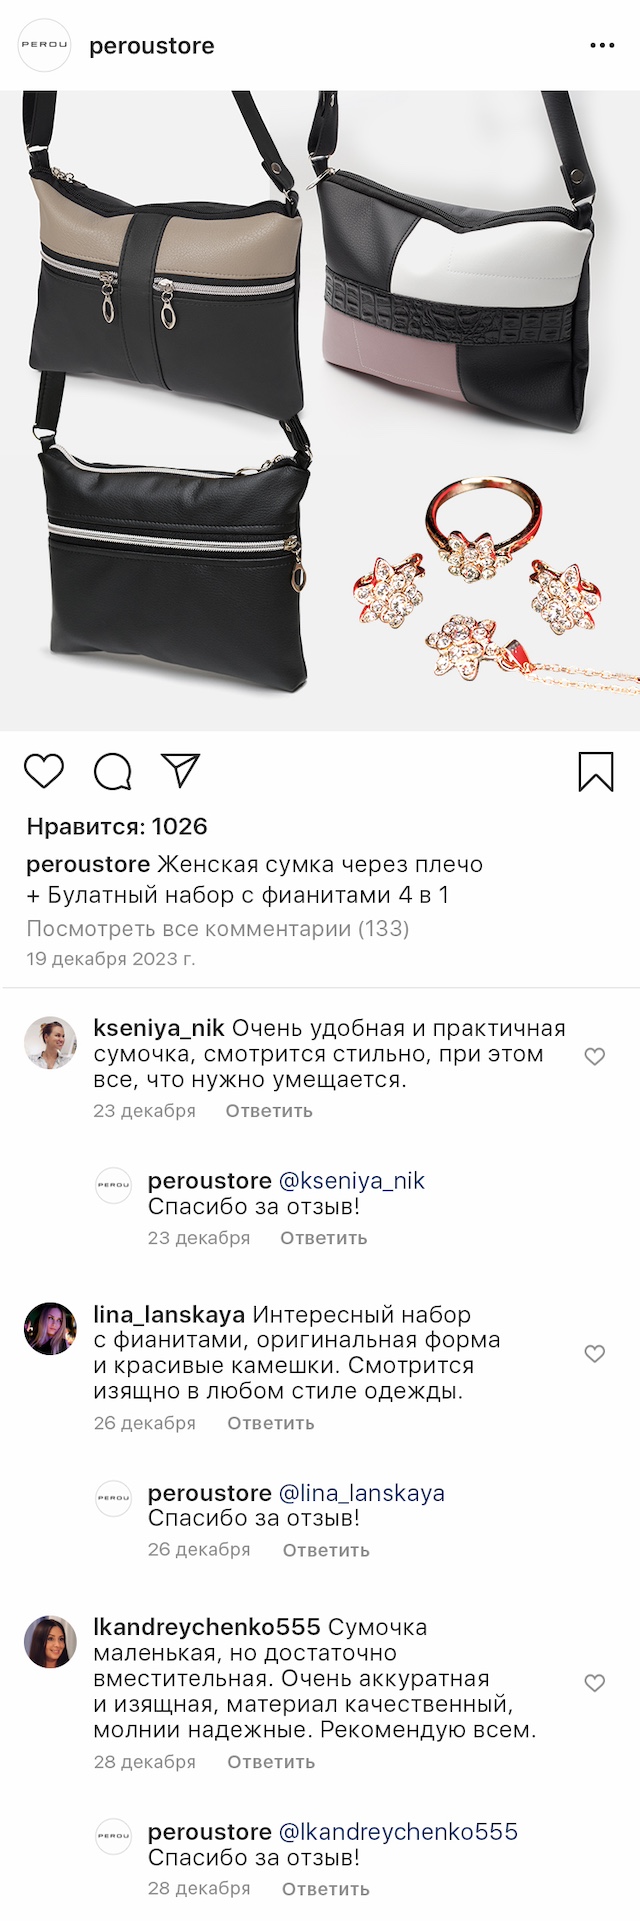Screen dimensions: 640x1921
Task: Share post with paper plane icon
Action: (x=181, y=770)
